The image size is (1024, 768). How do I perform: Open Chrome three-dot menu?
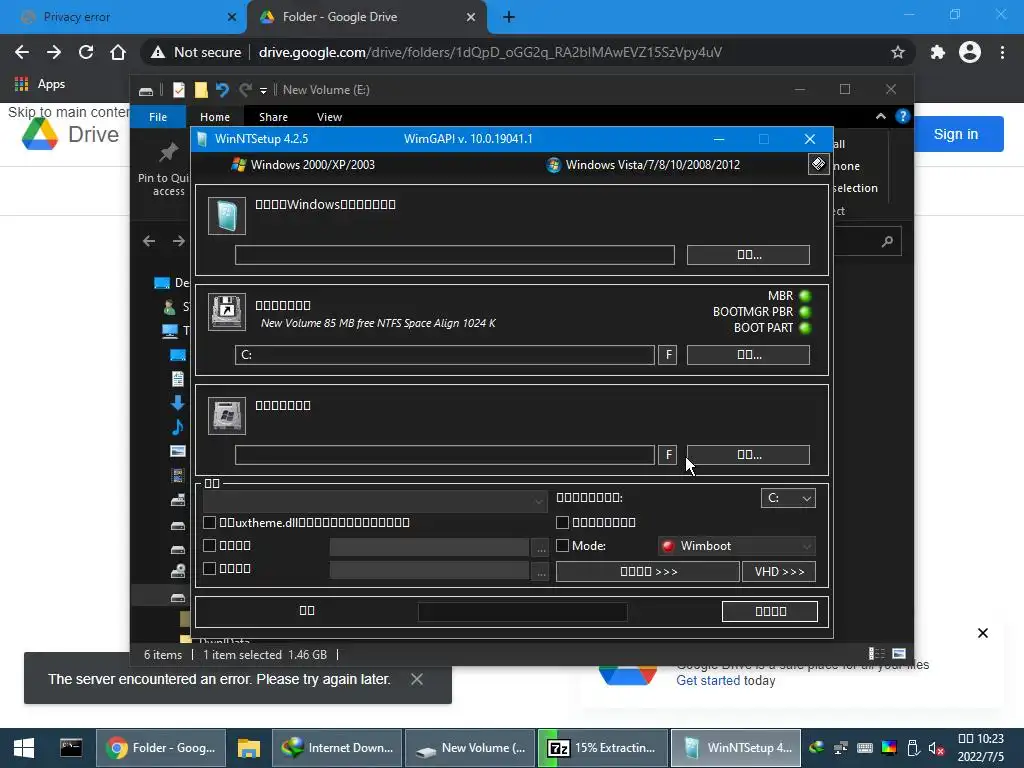click(x=1002, y=52)
